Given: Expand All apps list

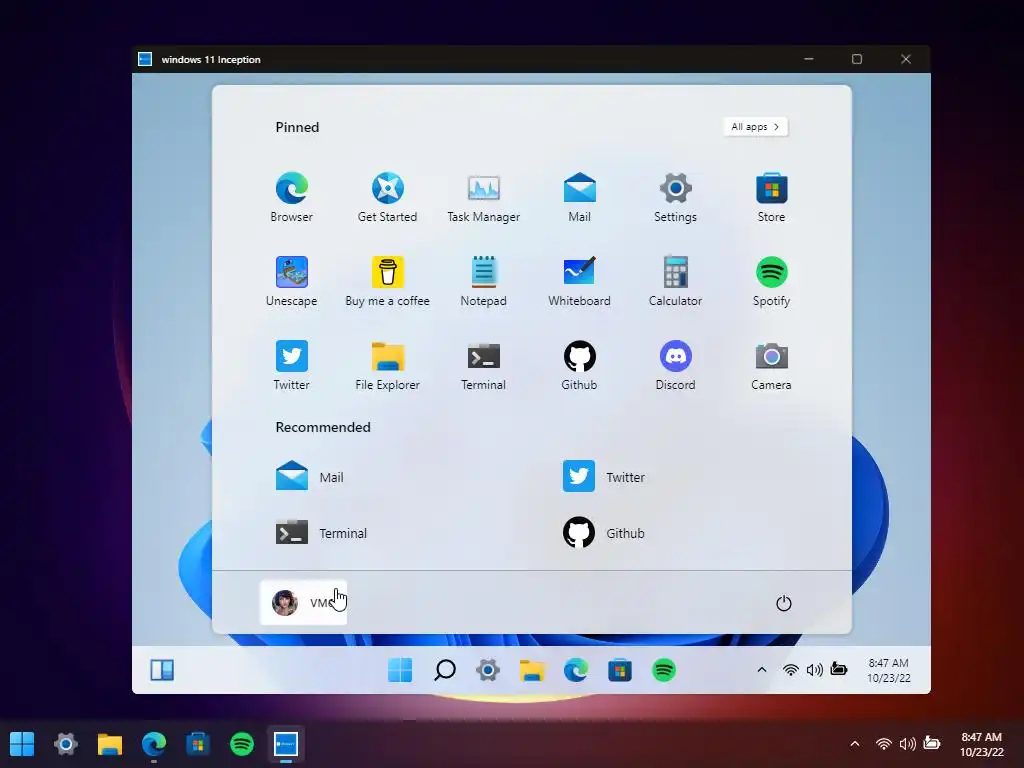Looking at the screenshot, I should click(756, 127).
